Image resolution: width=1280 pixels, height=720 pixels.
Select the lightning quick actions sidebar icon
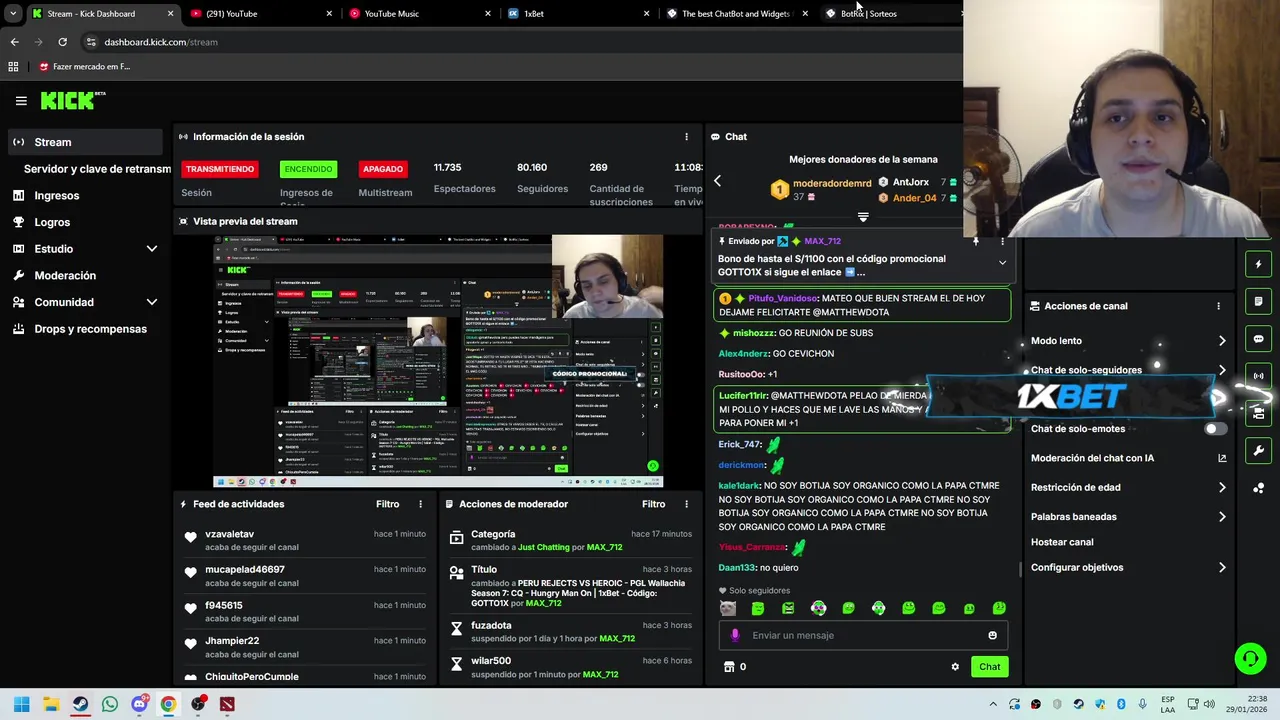pyautogui.click(x=1259, y=264)
